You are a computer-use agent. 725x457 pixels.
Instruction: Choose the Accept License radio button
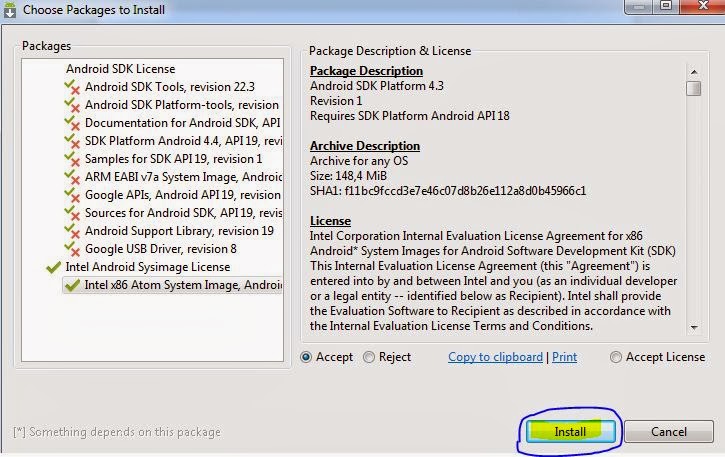coord(616,357)
